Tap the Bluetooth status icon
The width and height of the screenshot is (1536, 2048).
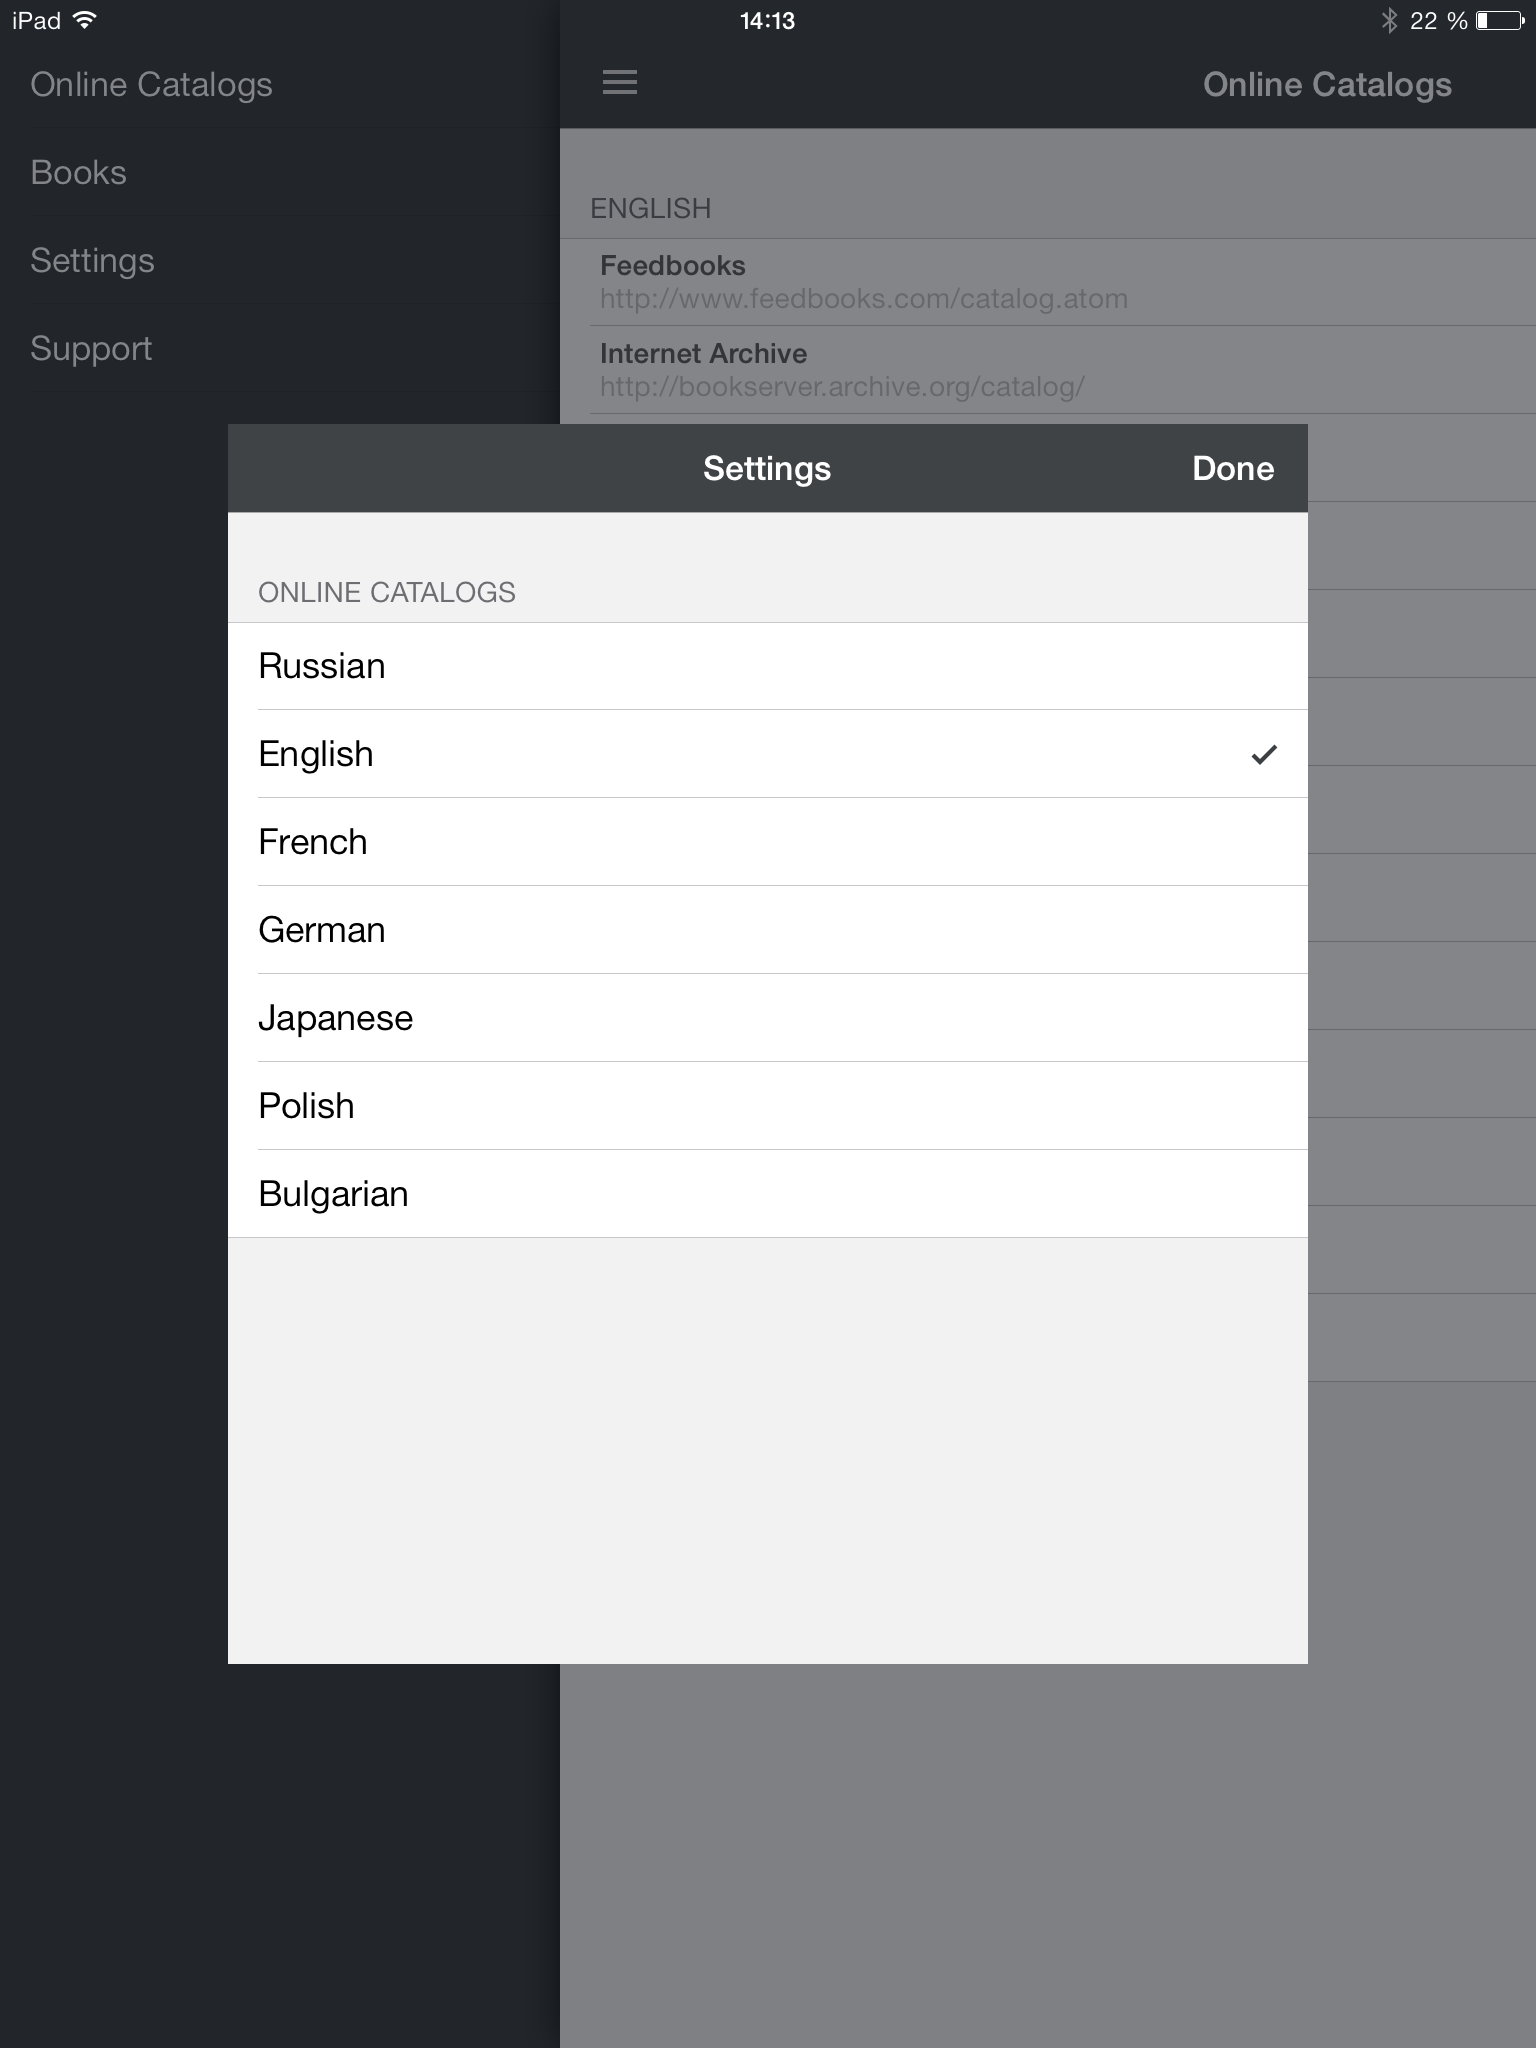pos(1389,21)
